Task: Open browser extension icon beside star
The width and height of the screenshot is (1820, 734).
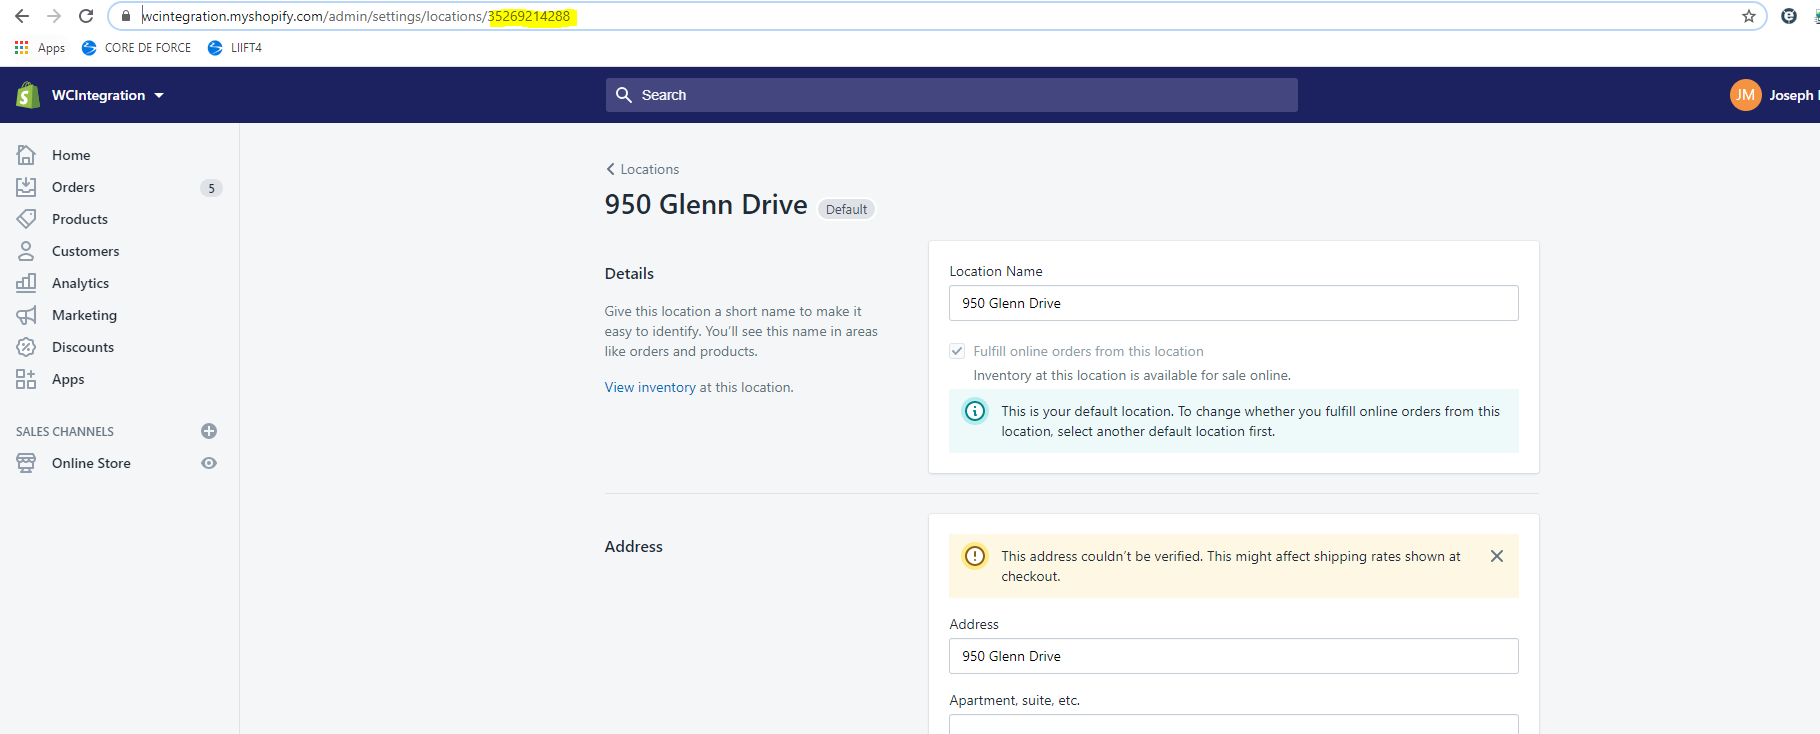Action: click(1789, 16)
